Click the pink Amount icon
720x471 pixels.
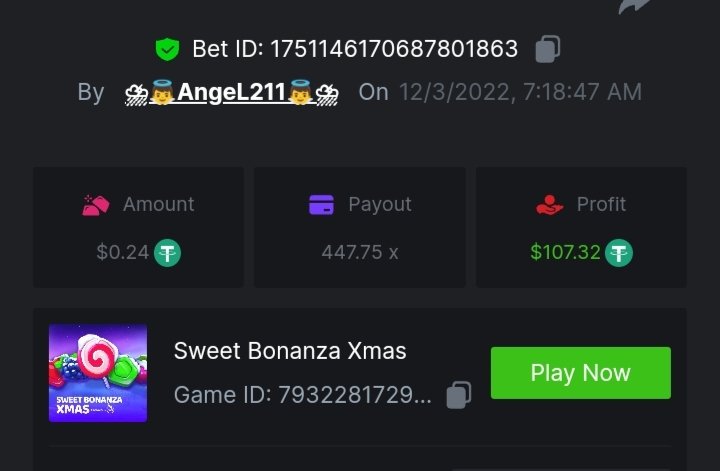tap(96, 205)
